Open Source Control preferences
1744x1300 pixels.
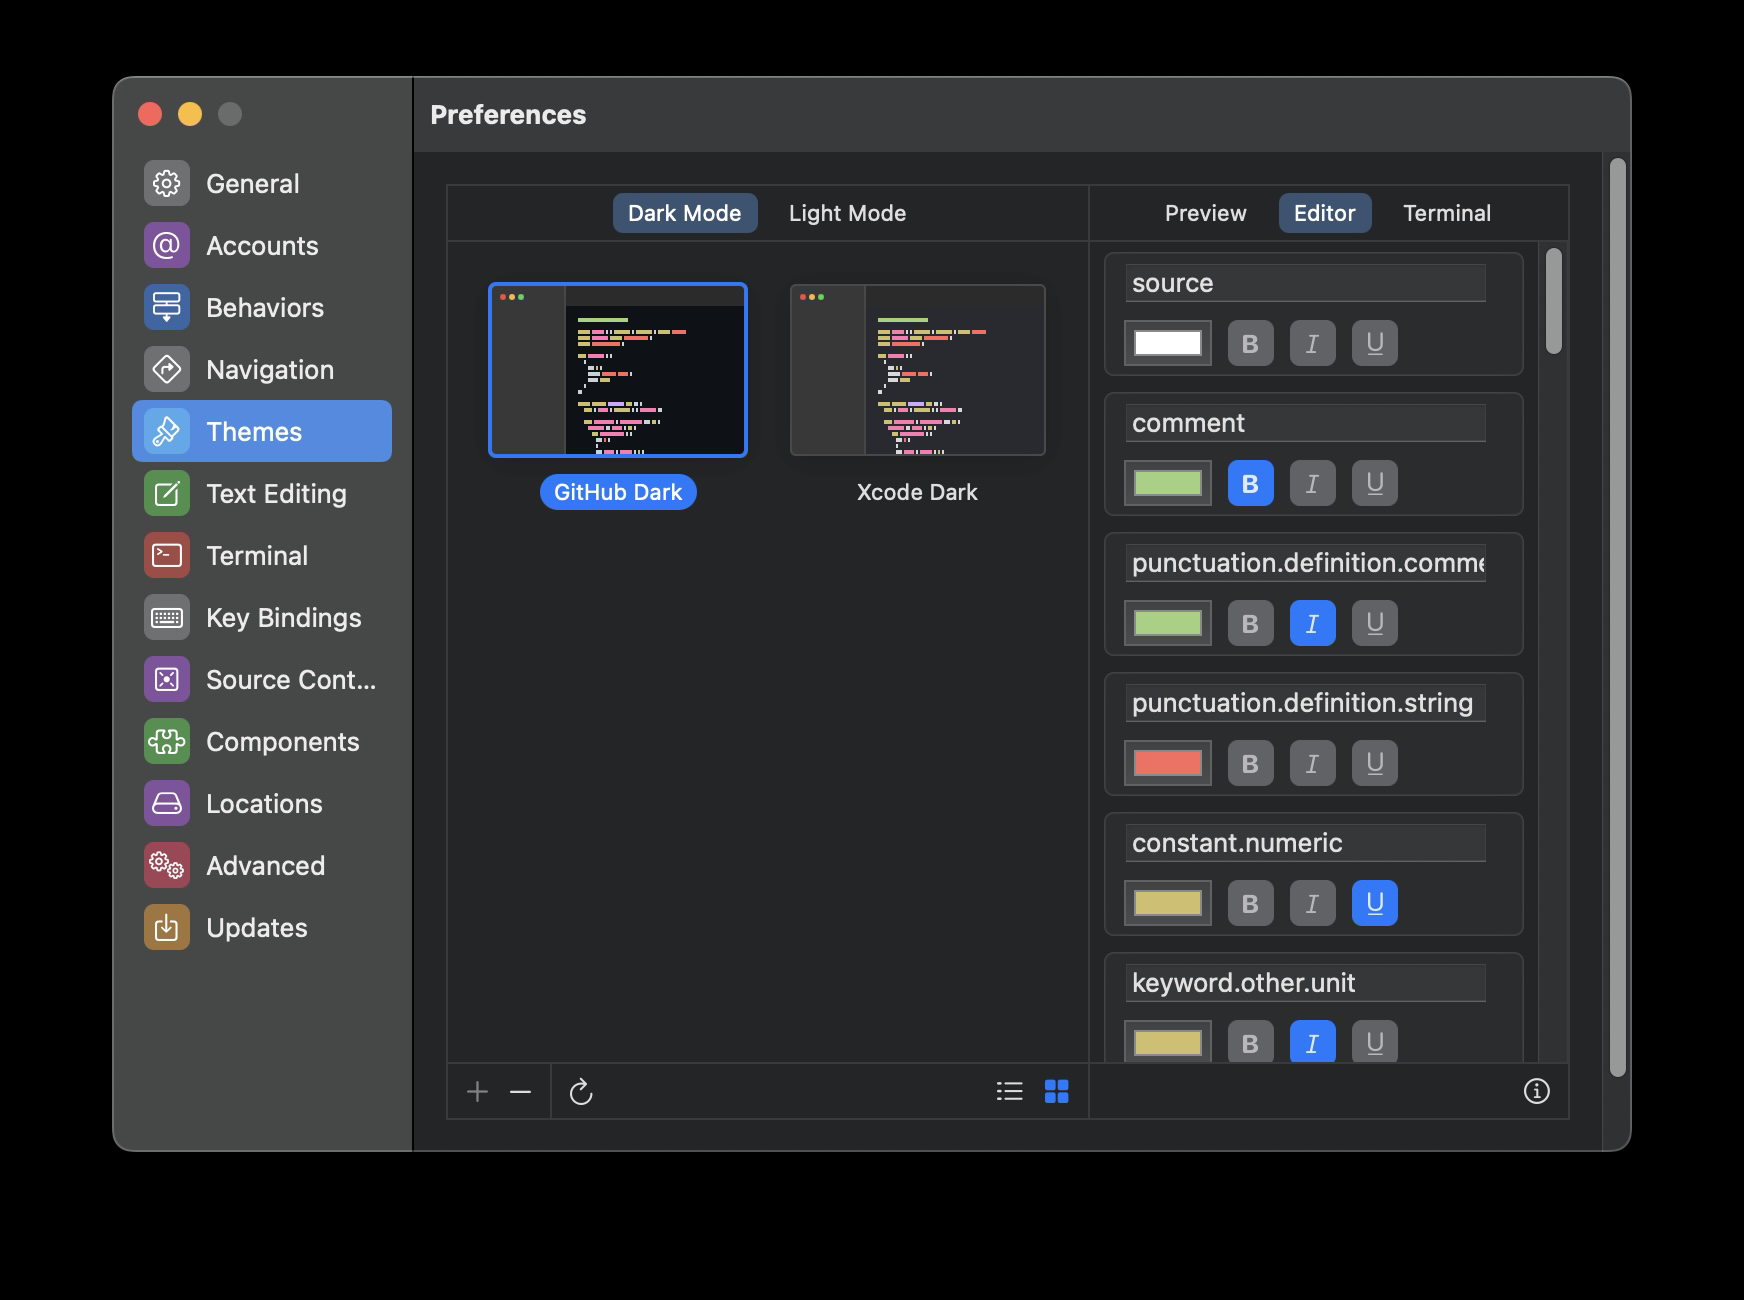(x=291, y=679)
